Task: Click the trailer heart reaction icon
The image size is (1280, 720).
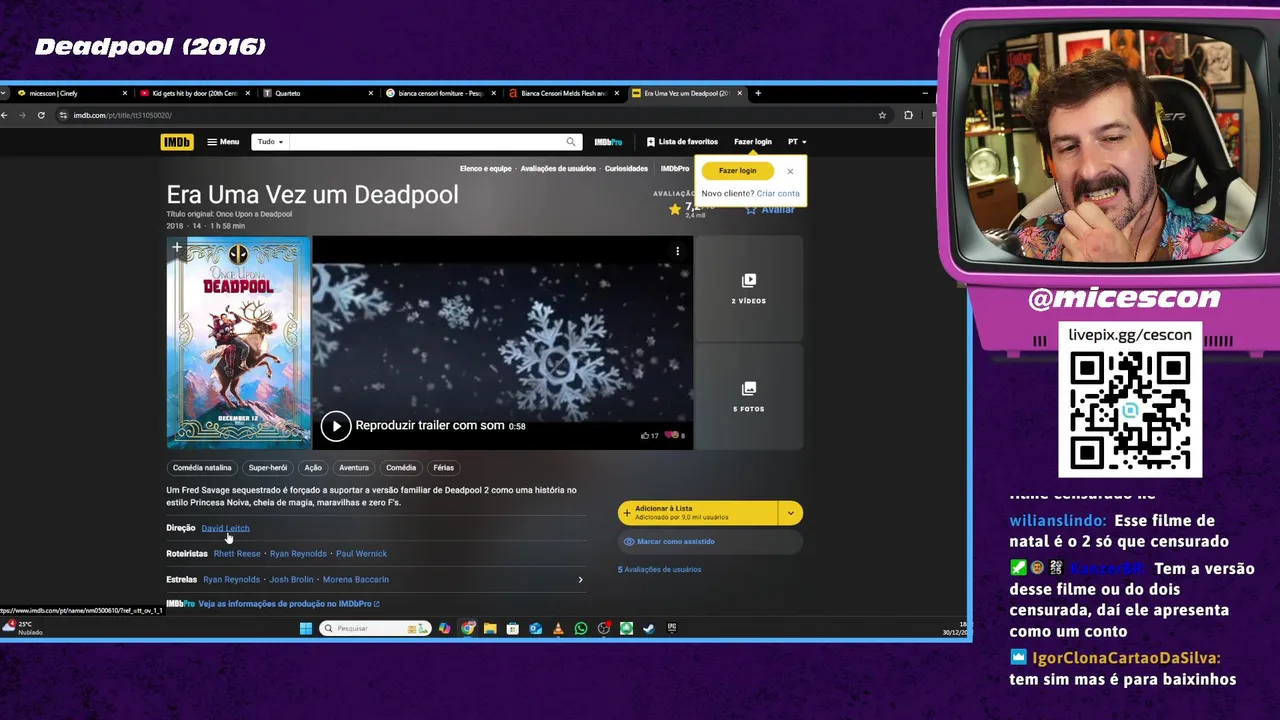Action: tap(671, 435)
